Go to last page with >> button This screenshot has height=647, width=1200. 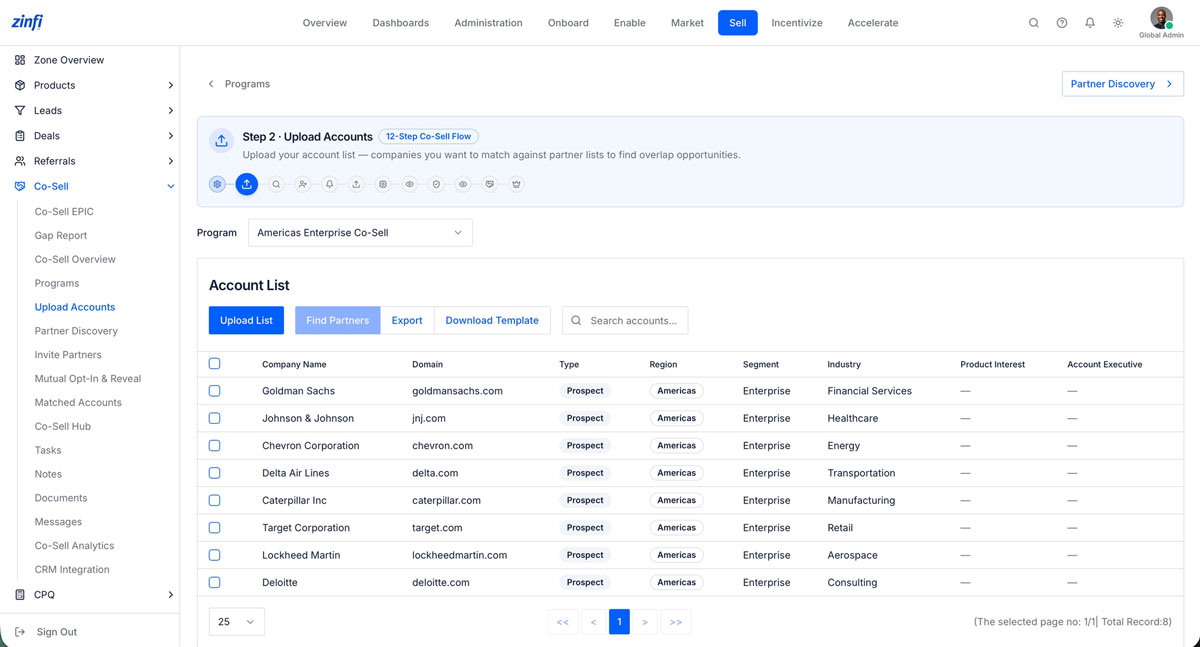[x=676, y=622]
